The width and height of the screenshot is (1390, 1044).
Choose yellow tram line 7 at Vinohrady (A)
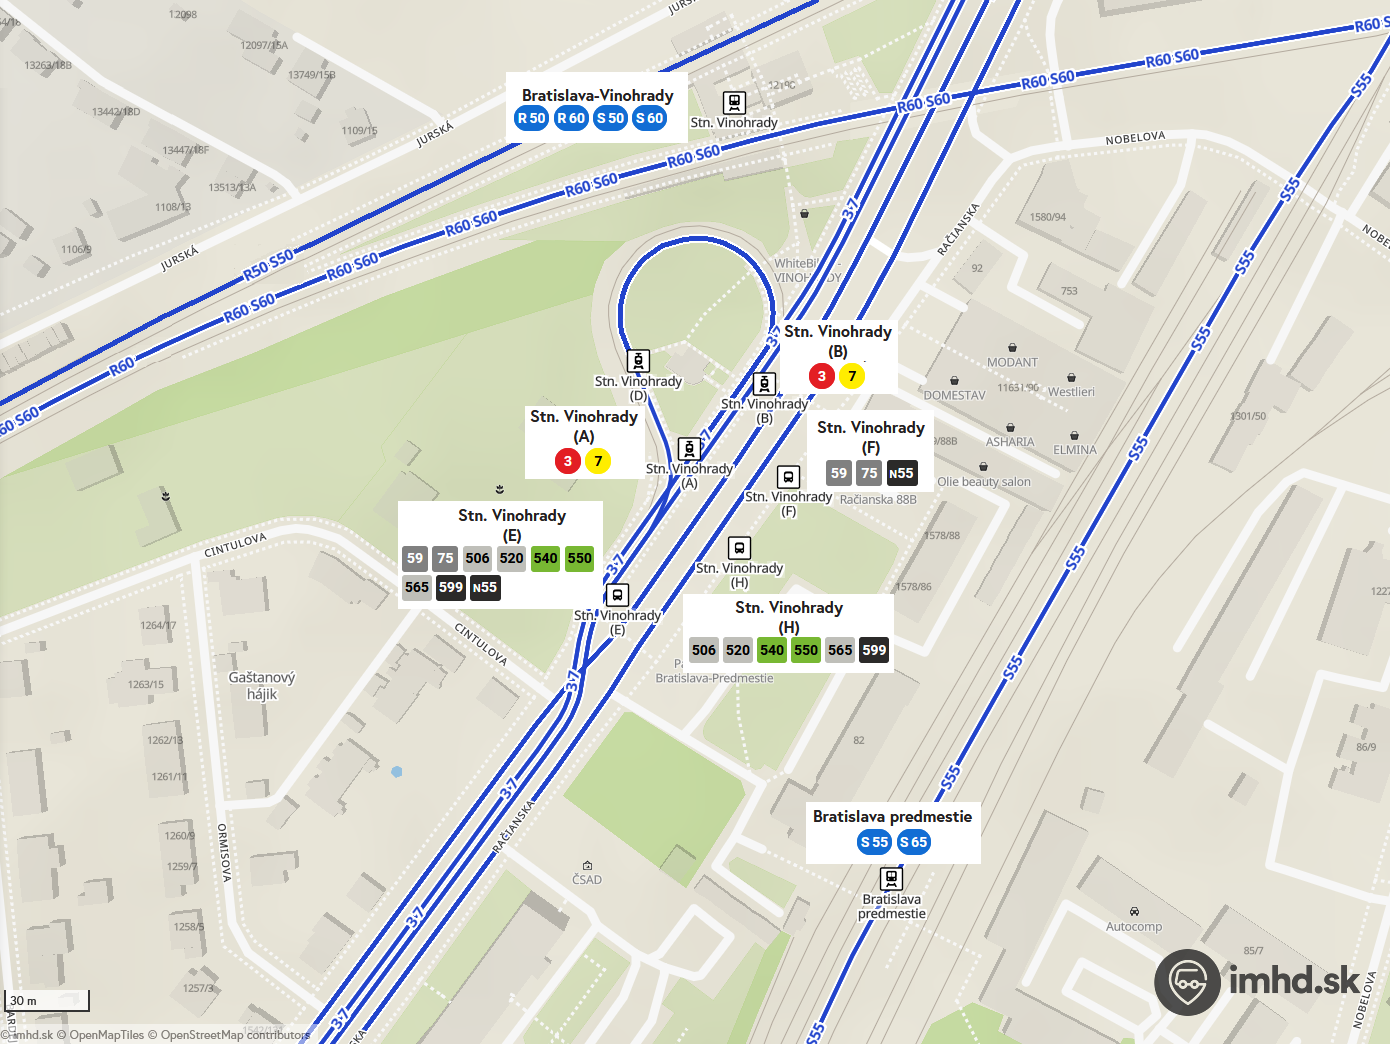(598, 461)
